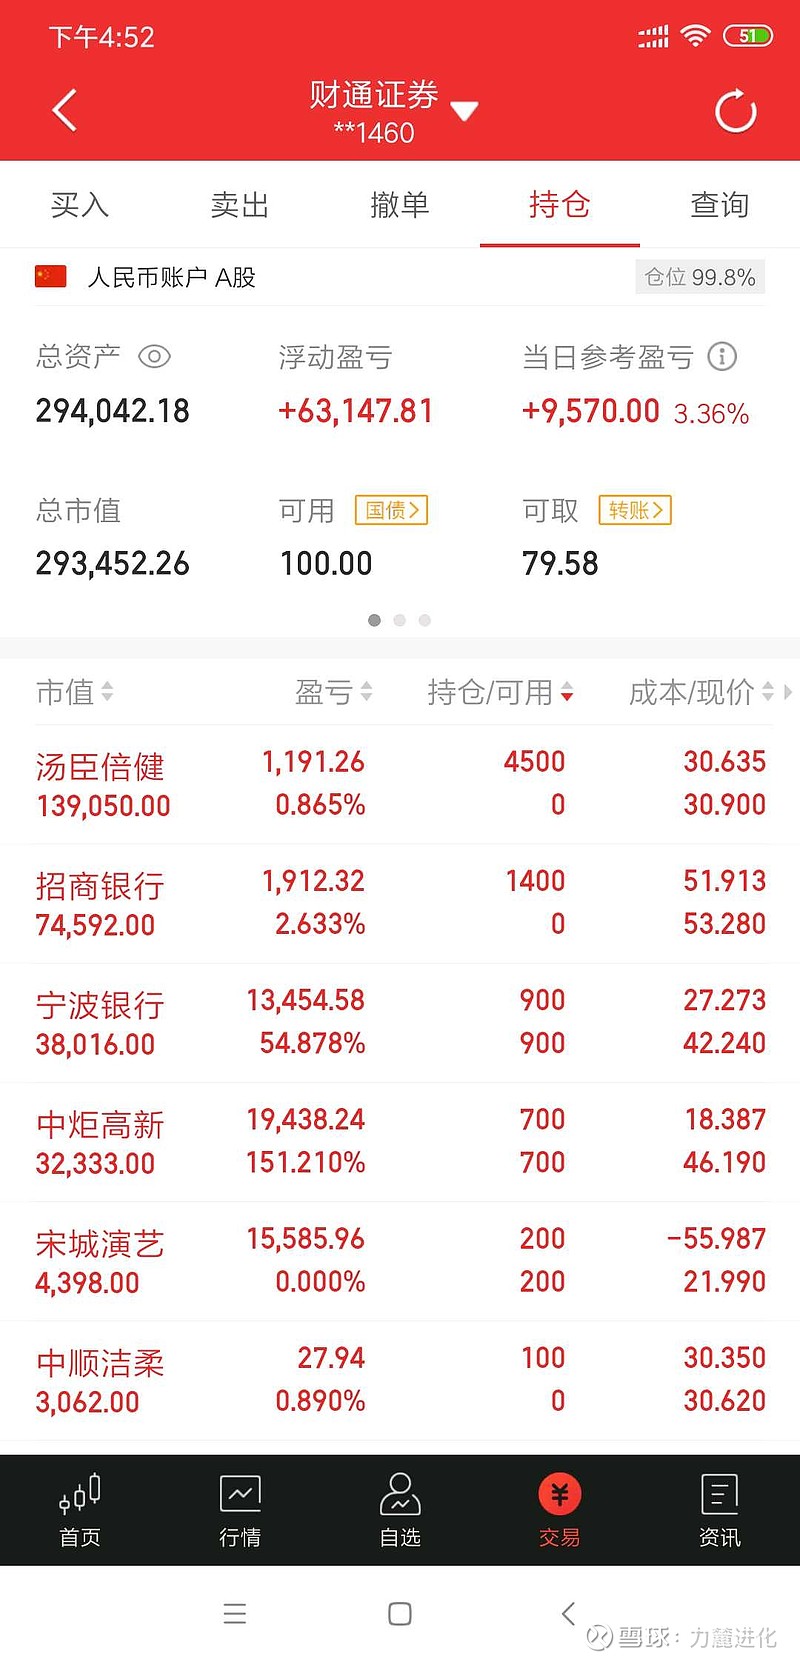Select second page indicator dot
Image resolution: width=800 pixels, height=1662 pixels.
pos(400,620)
